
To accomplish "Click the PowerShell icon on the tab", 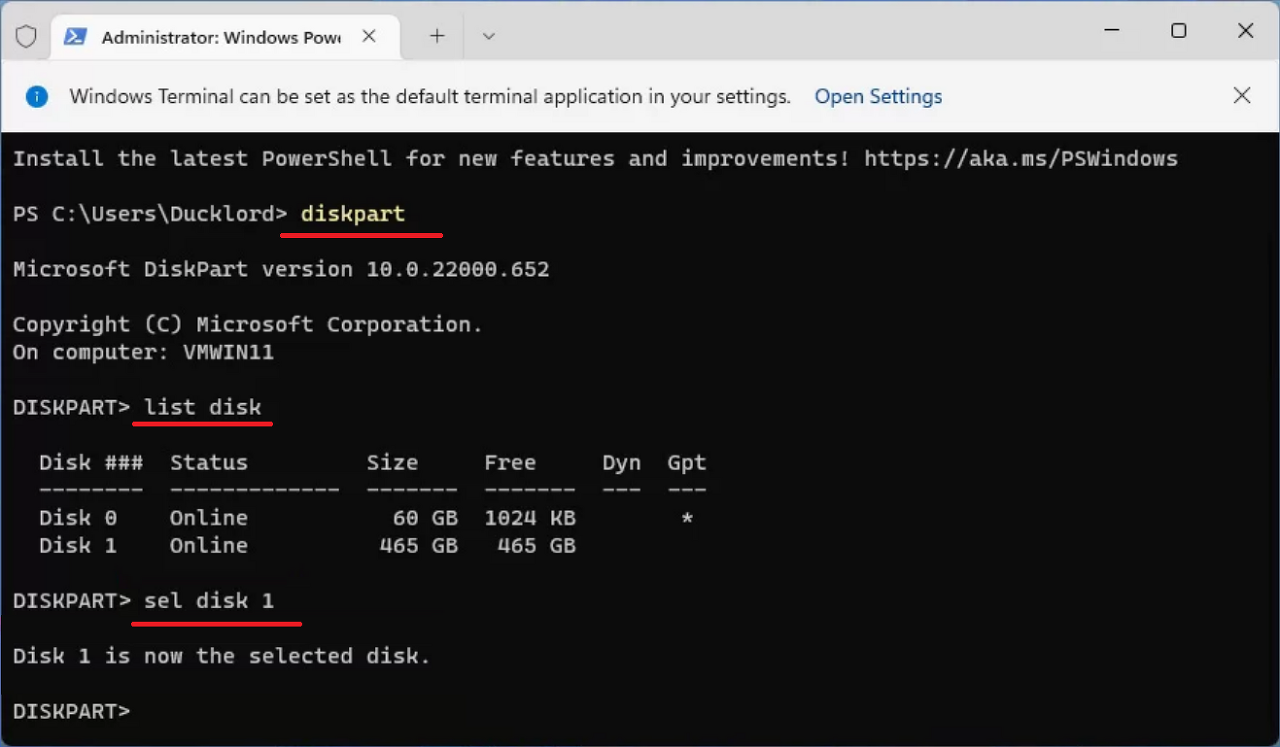I will pos(75,37).
